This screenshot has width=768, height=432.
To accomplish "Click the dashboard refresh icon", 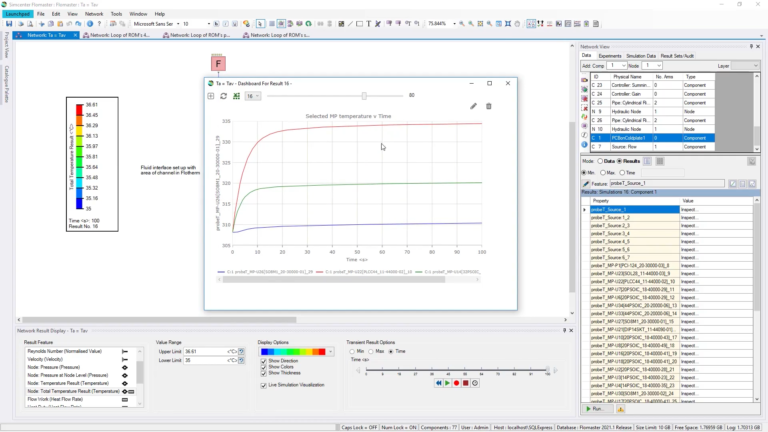I will pos(223,96).
